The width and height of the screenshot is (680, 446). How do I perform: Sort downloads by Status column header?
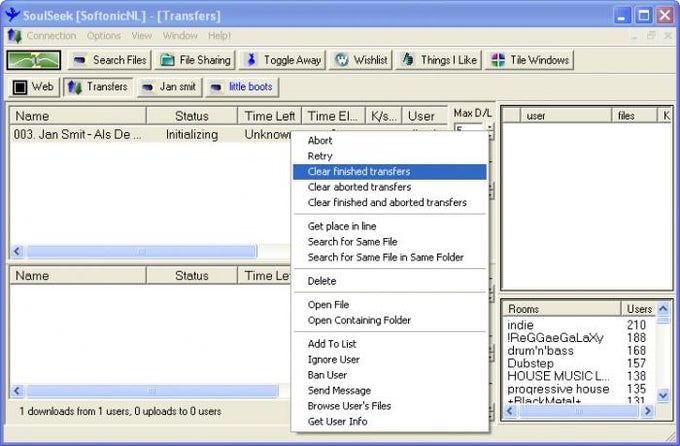tap(192, 116)
